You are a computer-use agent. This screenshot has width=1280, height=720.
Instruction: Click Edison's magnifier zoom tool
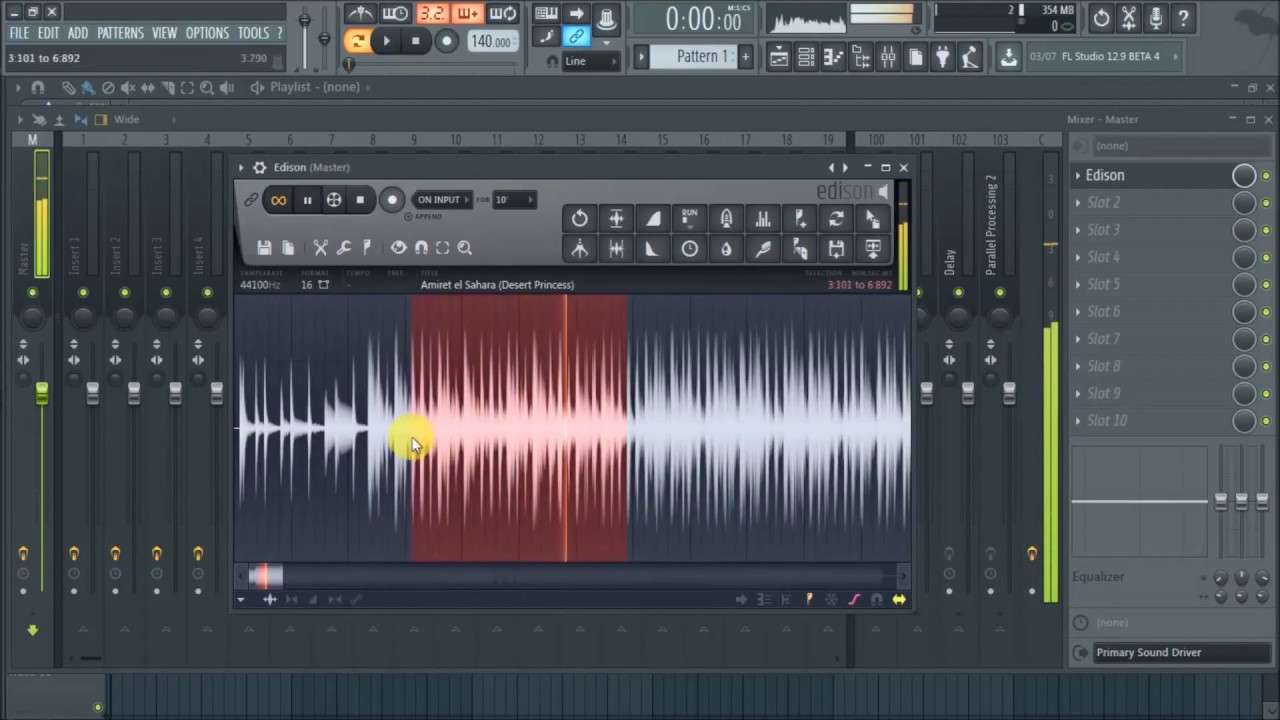tap(464, 248)
